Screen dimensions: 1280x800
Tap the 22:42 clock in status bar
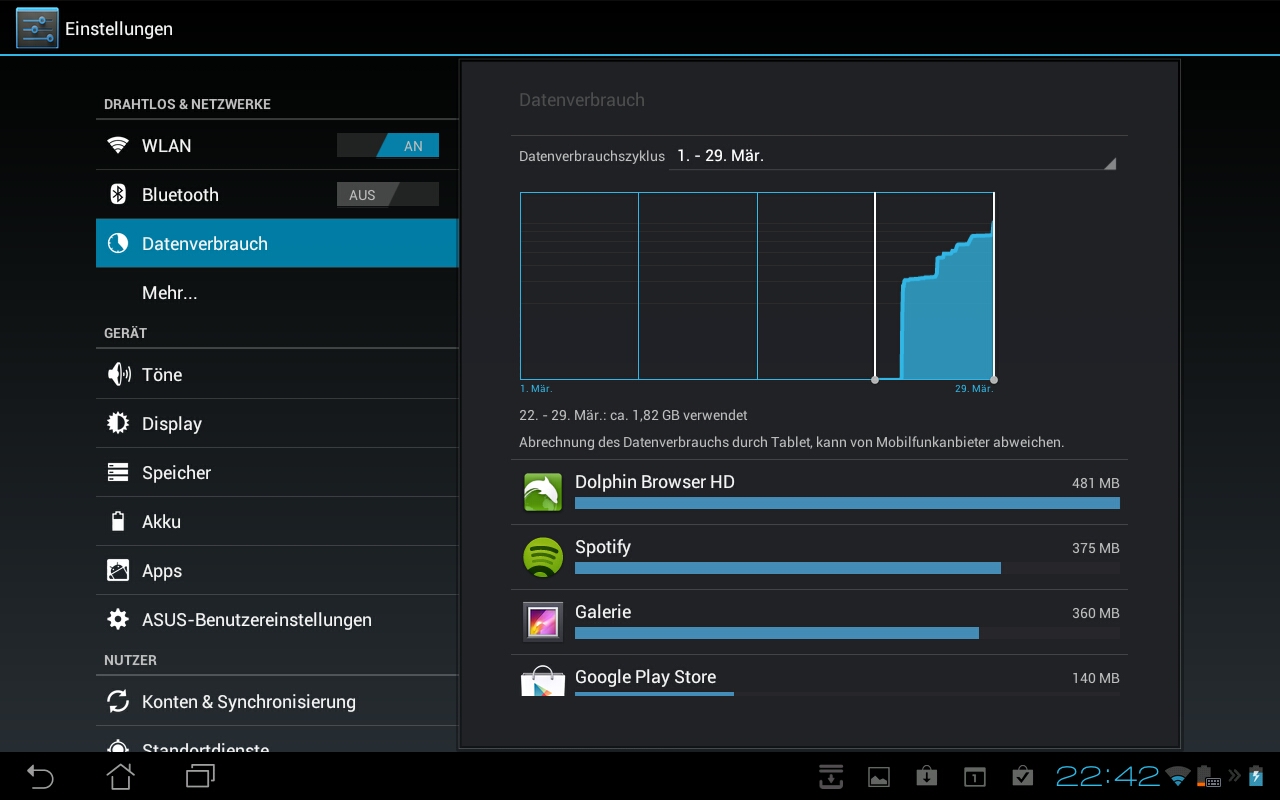coord(1108,776)
